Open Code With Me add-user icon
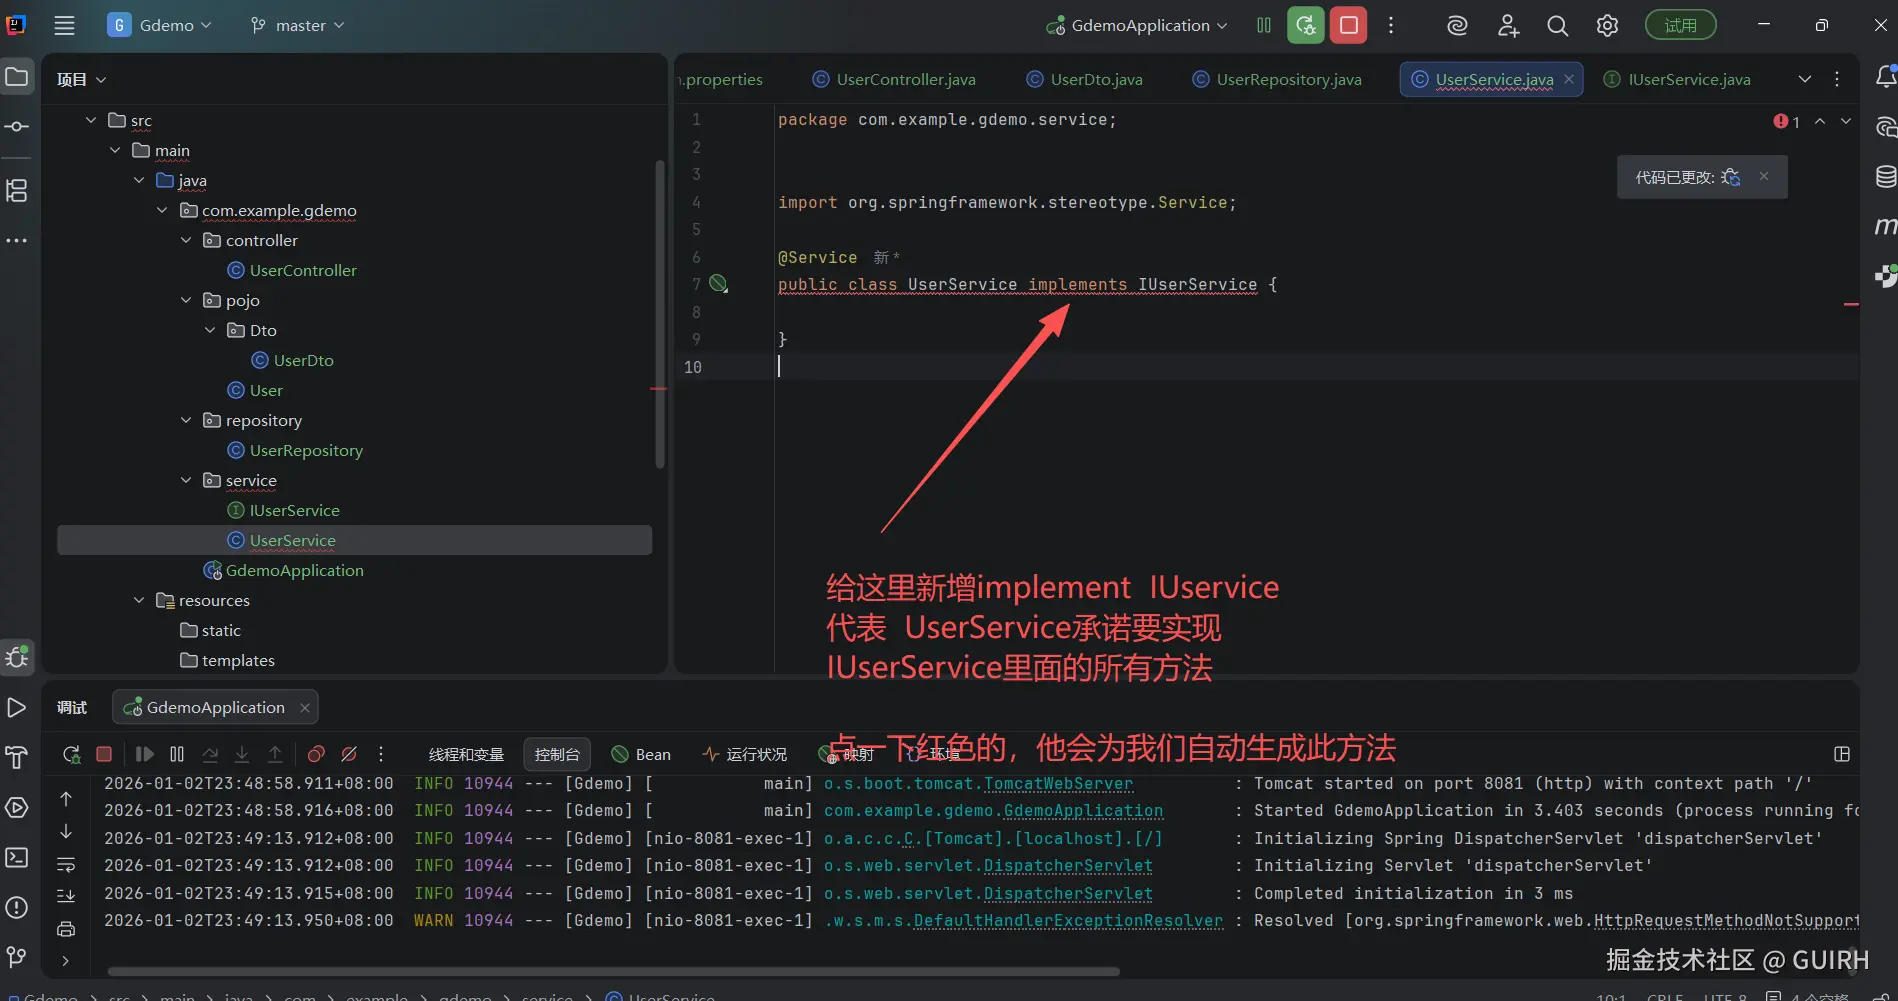The height and width of the screenshot is (1001, 1898). (1508, 26)
